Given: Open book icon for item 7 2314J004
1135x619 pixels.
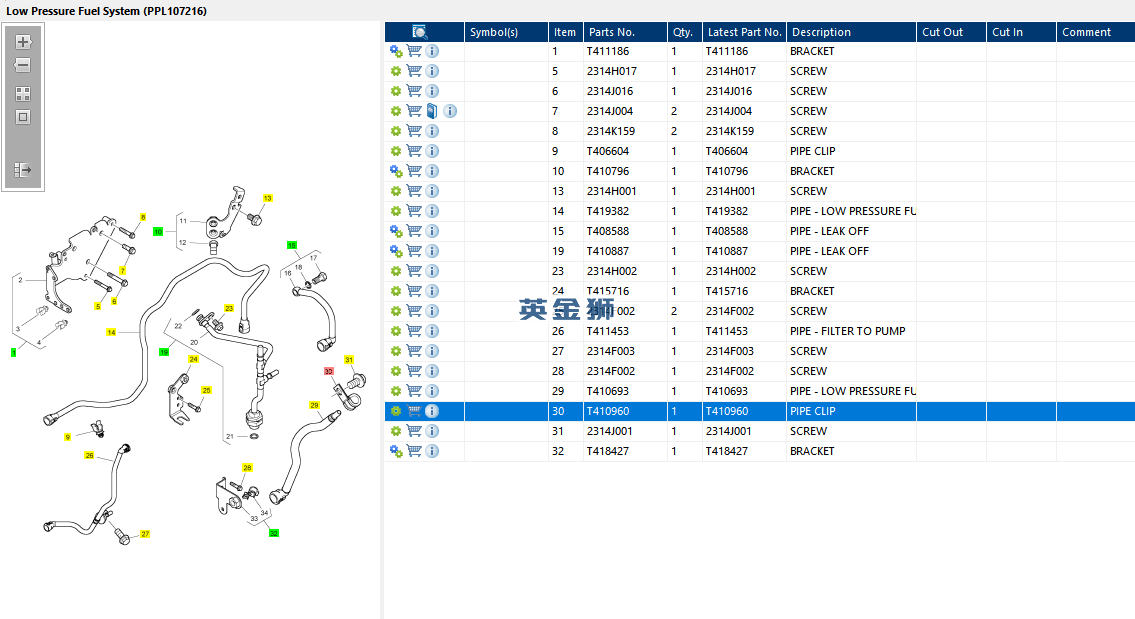Looking at the screenshot, I should (x=432, y=111).
